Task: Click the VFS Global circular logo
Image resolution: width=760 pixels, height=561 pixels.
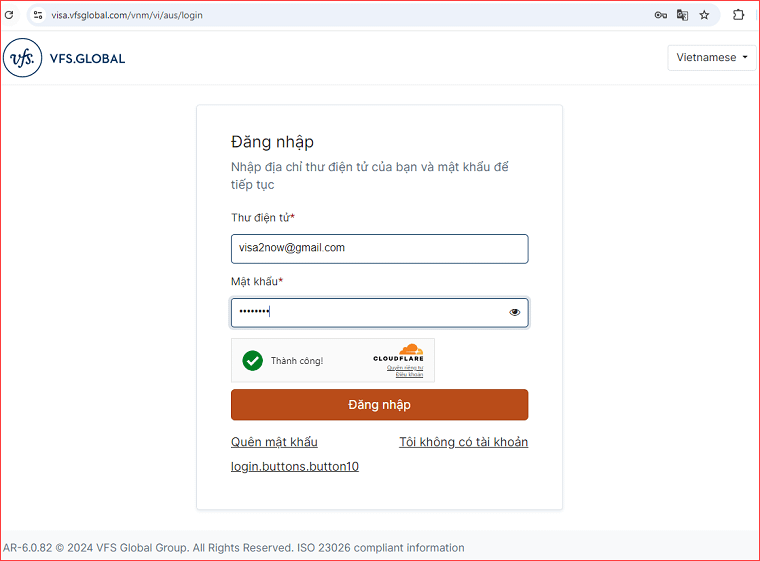Action: click(x=21, y=58)
